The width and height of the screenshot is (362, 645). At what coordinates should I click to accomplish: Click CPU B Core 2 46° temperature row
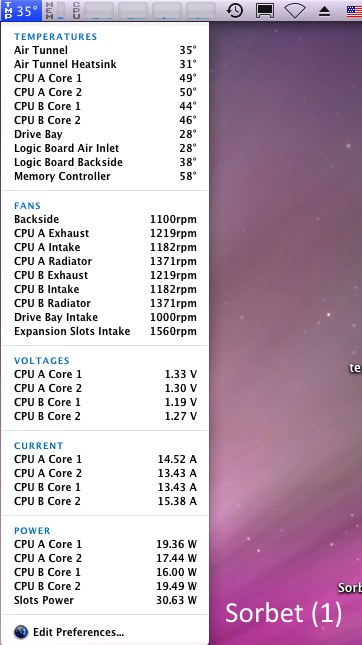pyautogui.click(x=105, y=120)
